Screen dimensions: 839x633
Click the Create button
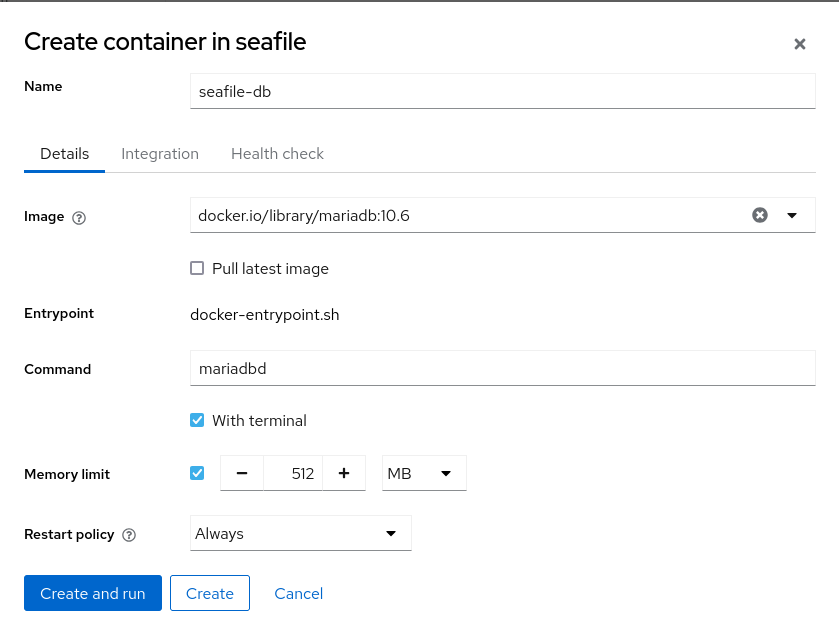(x=210, y=593)
